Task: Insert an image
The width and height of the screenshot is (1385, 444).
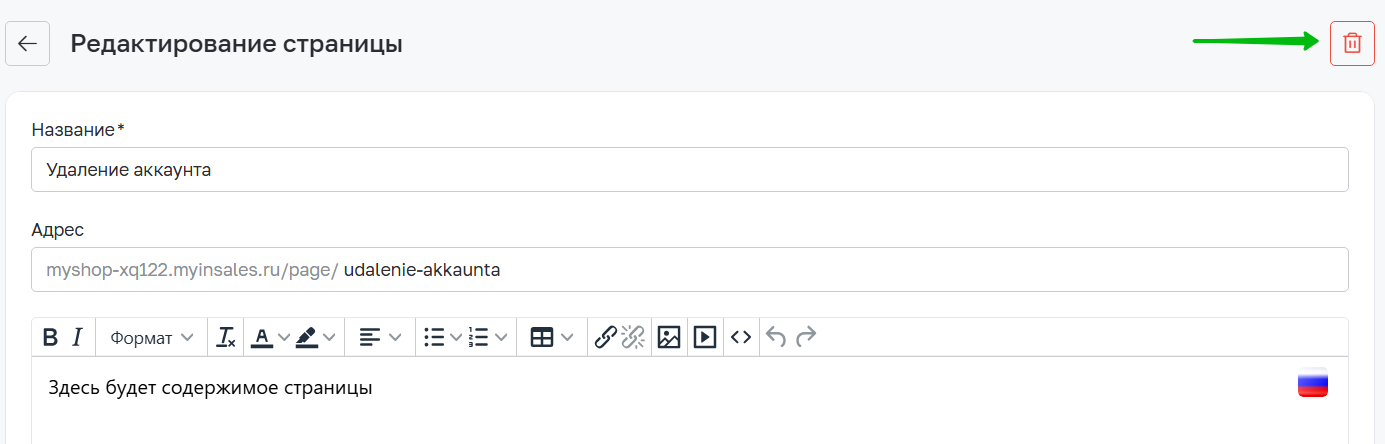Action: point(669,337)
